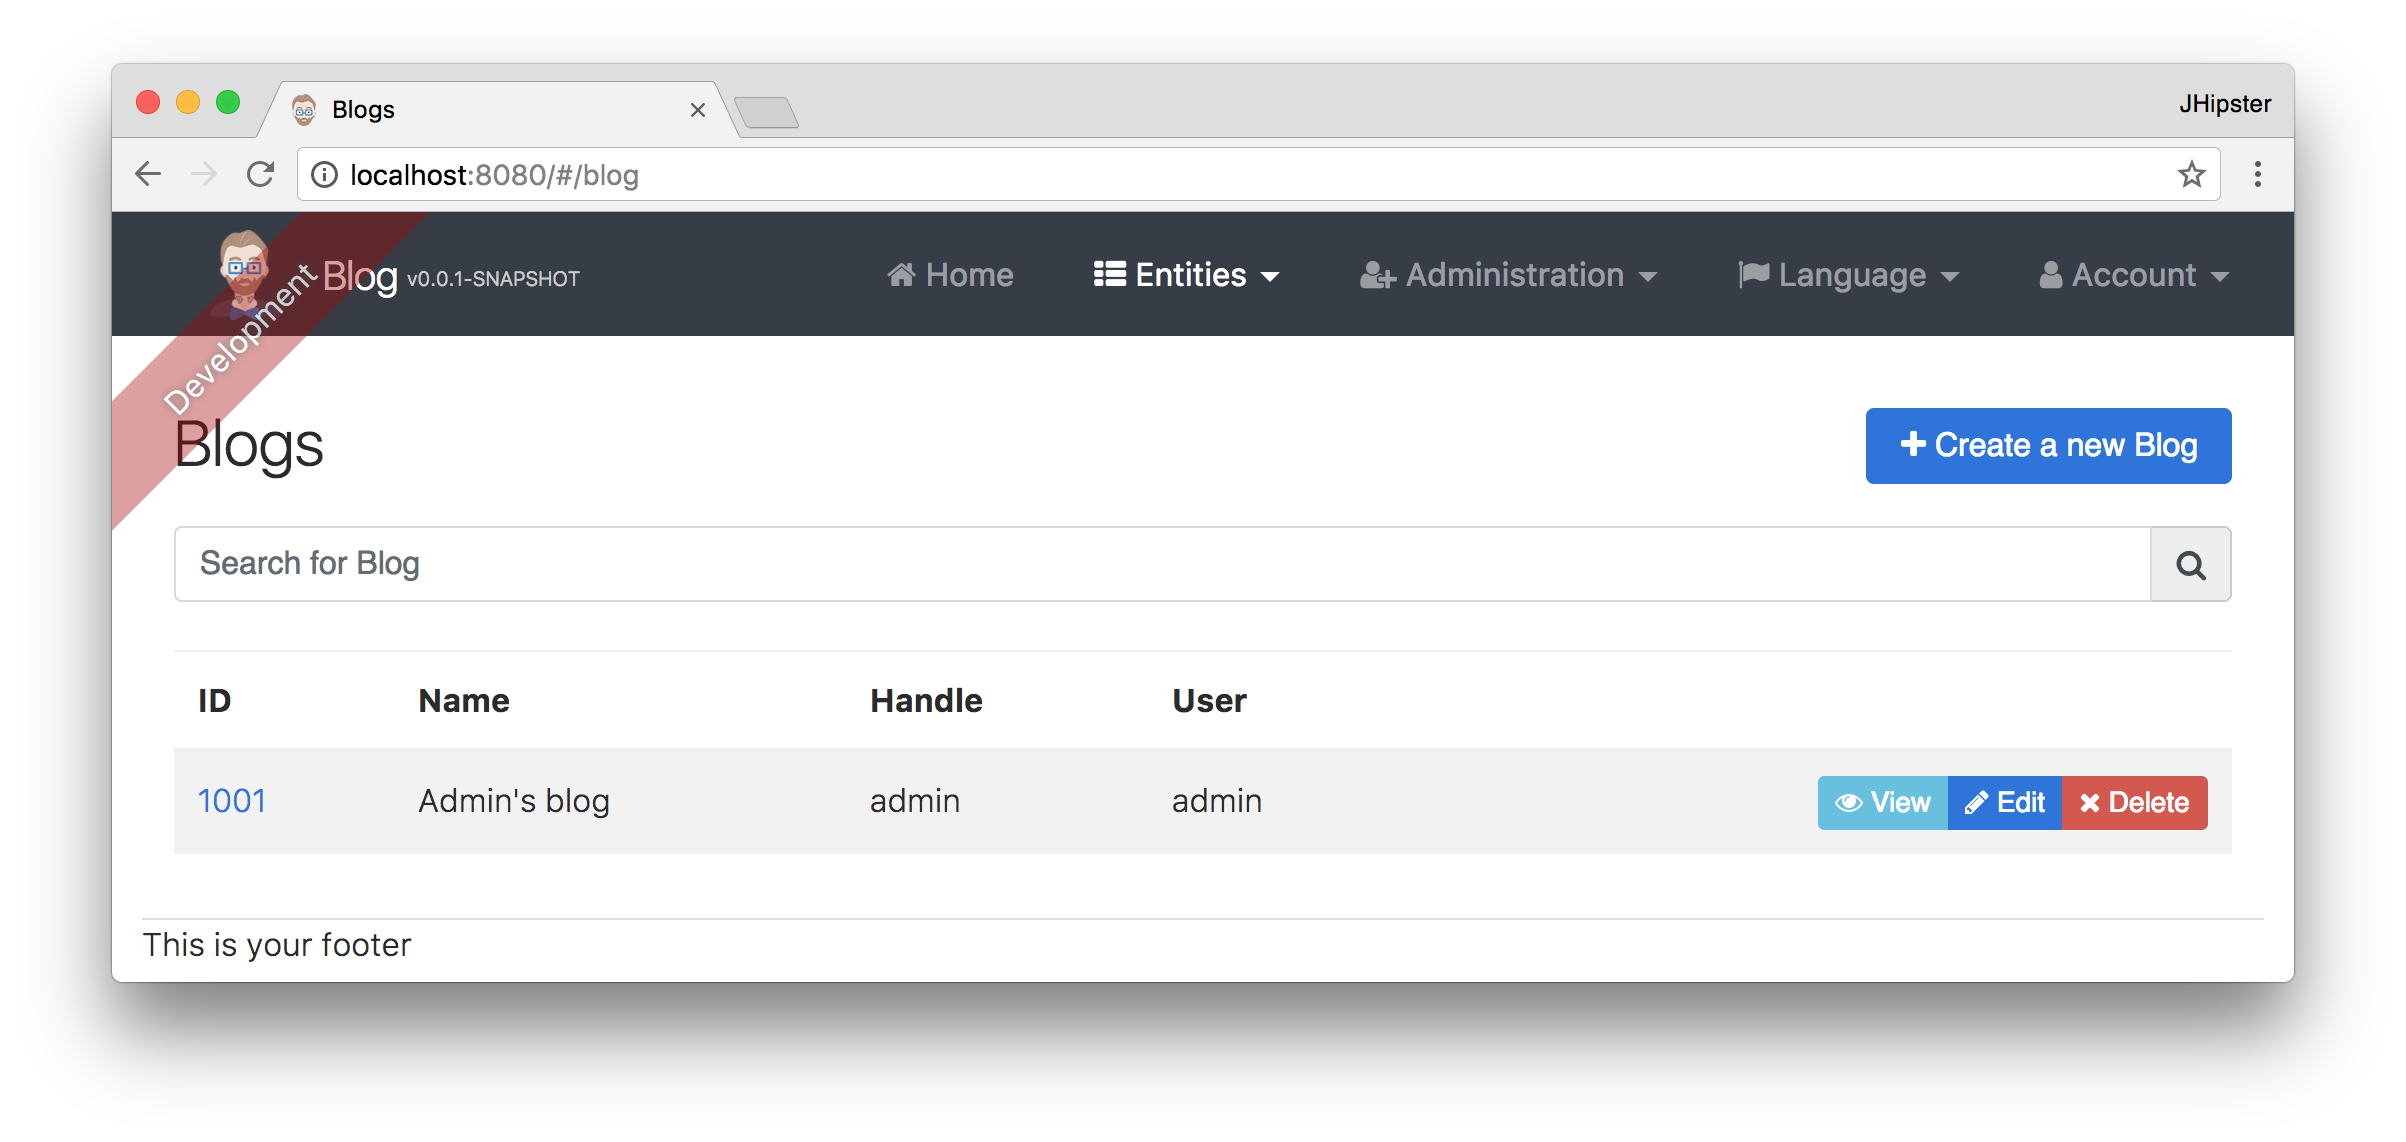Viewport: 2406px width, 1142px height.
Task: Expand the Administration dropdown menu
Action: (x=1508, y=276)
